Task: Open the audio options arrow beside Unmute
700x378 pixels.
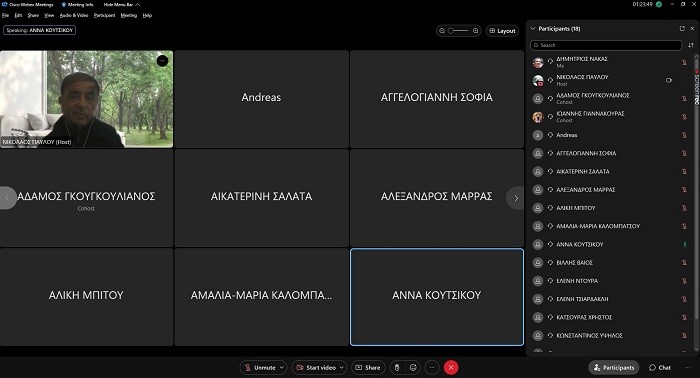Action: (282, 367)
